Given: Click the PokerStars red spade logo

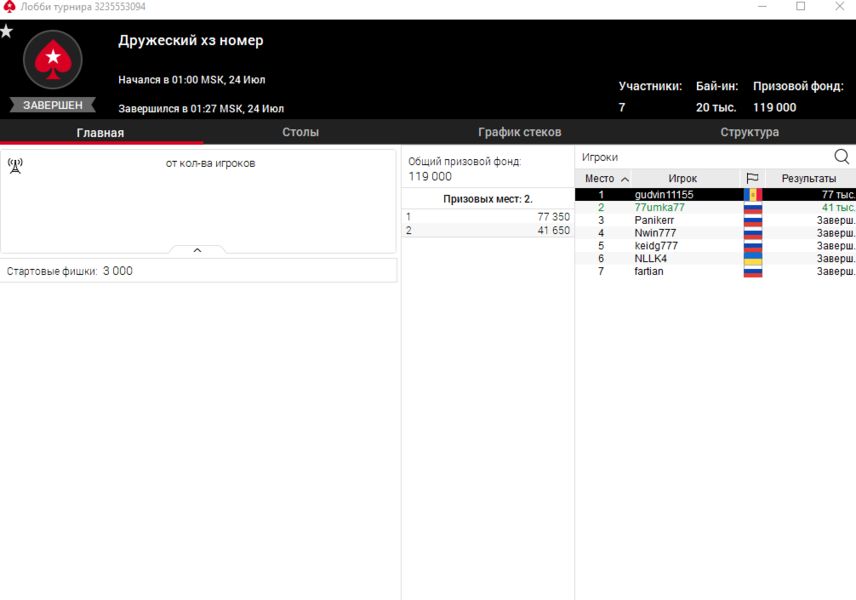Looking at the screenshot, I should tap(52, 62).
